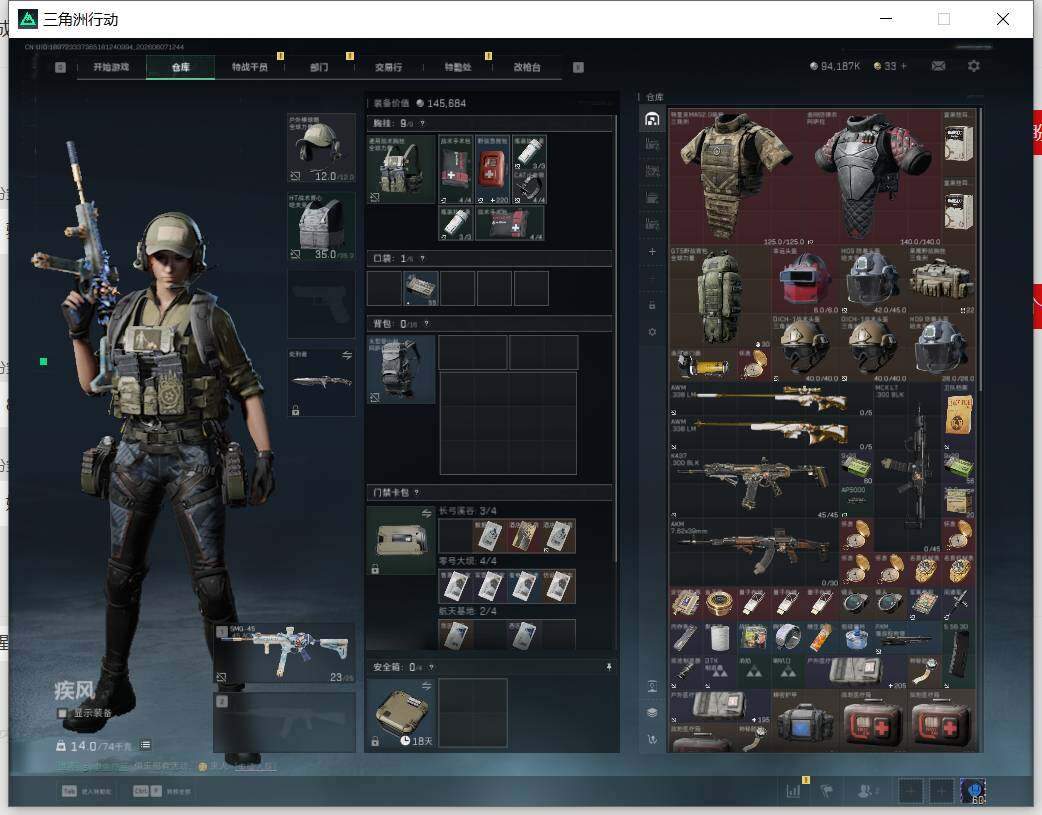This screenshot has width=1042, height=815.
Task: Select first keycard under 航天基地 2/4
Action: (456, 636)
